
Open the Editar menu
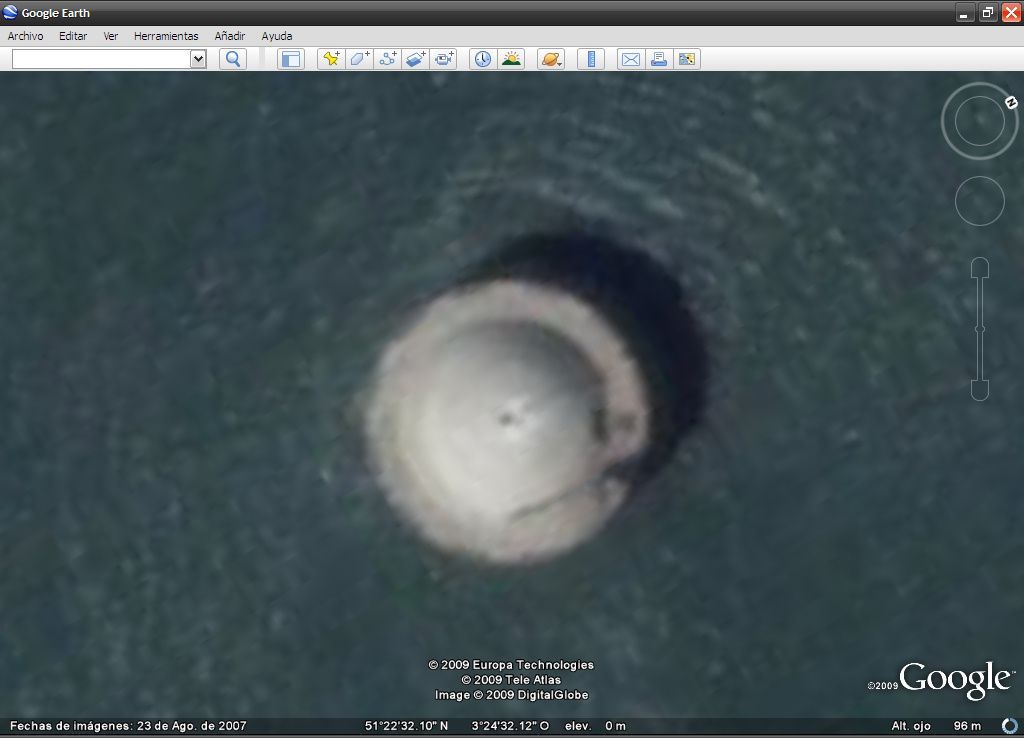pyautogui.click(x=73, y=37)
